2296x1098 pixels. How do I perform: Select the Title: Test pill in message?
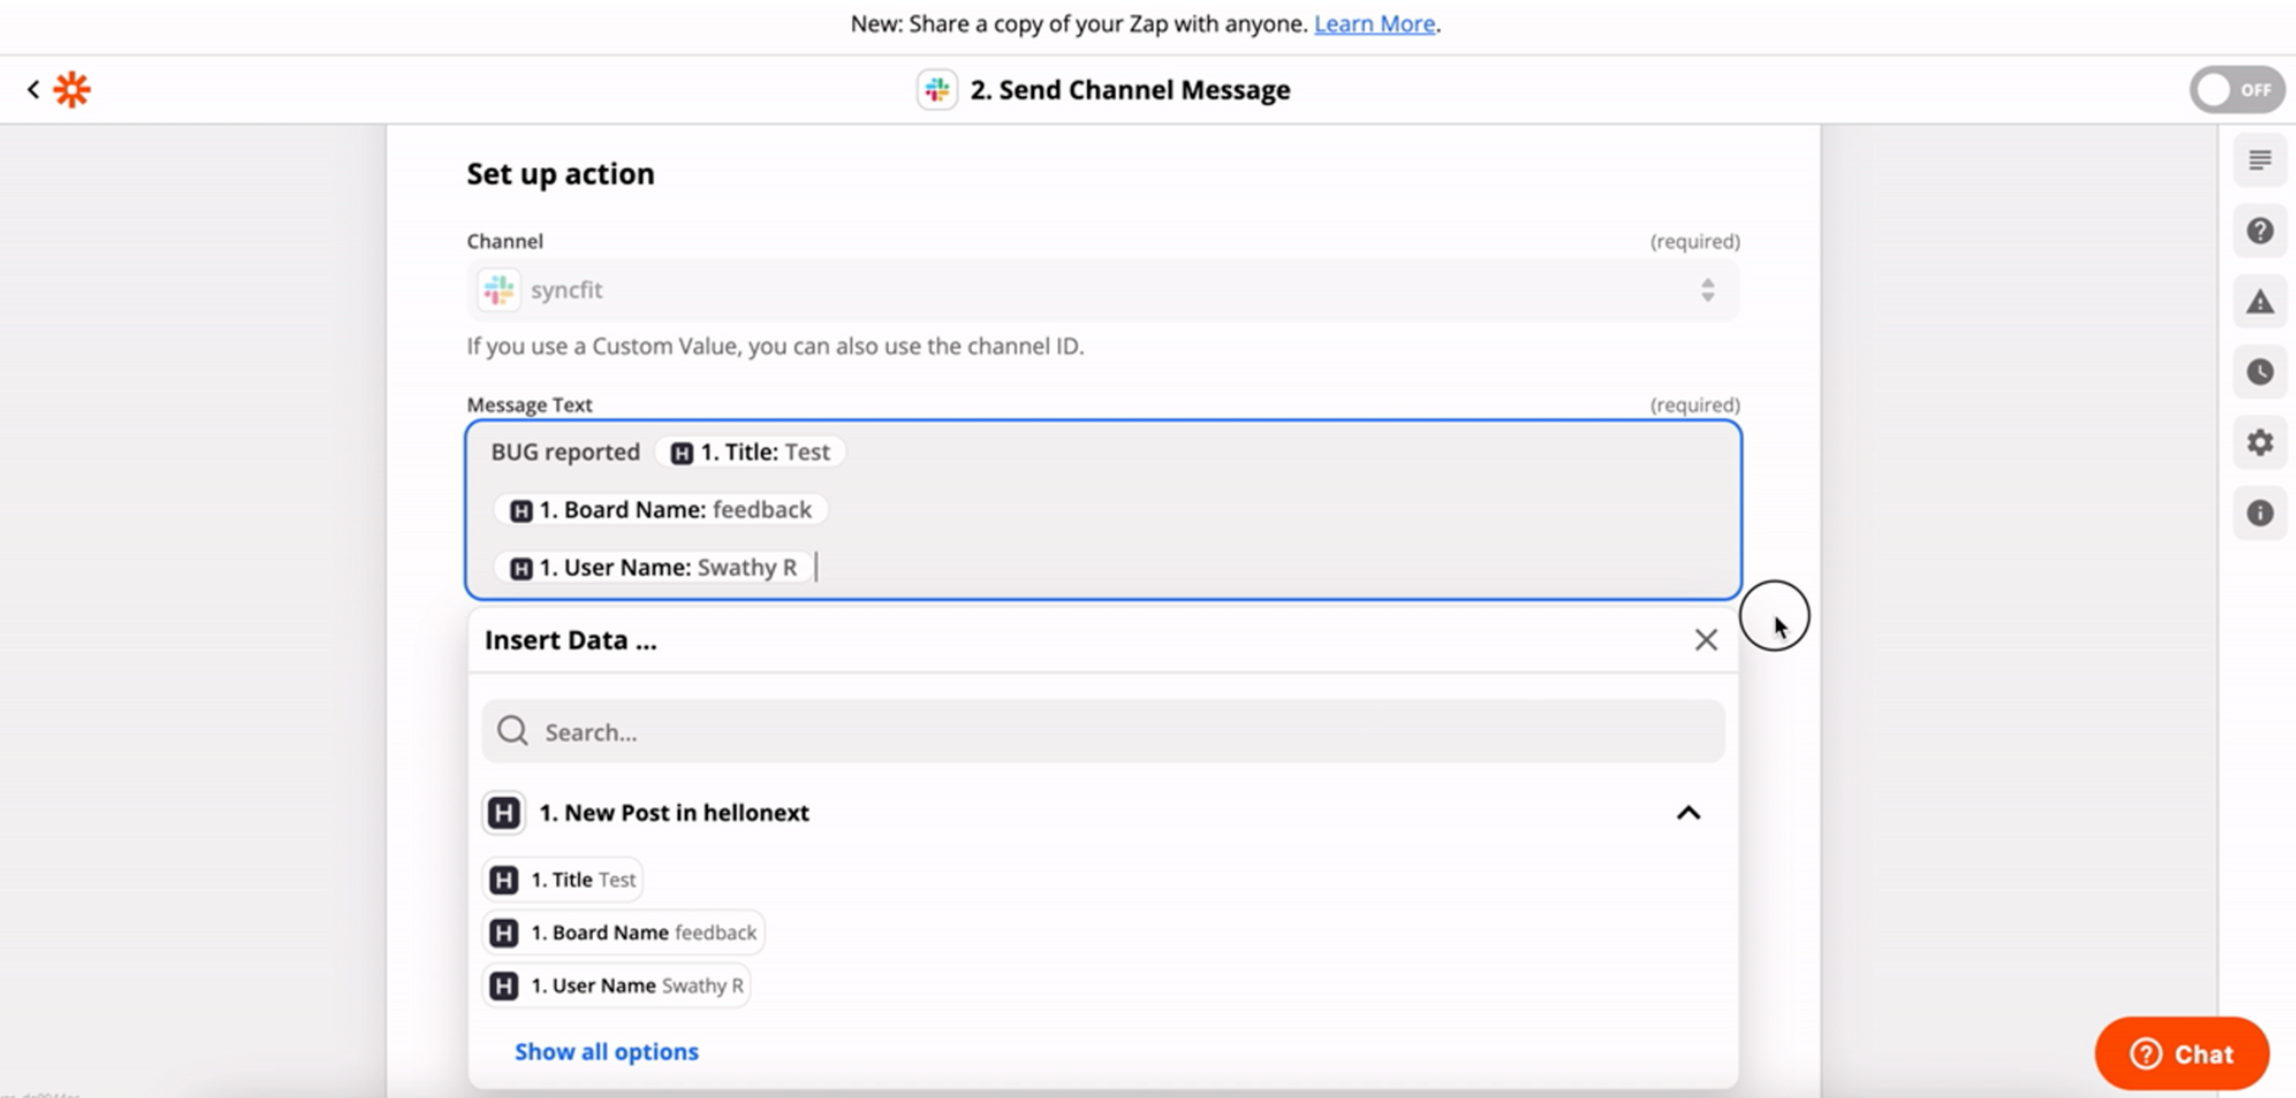click(x=750, y=452)
